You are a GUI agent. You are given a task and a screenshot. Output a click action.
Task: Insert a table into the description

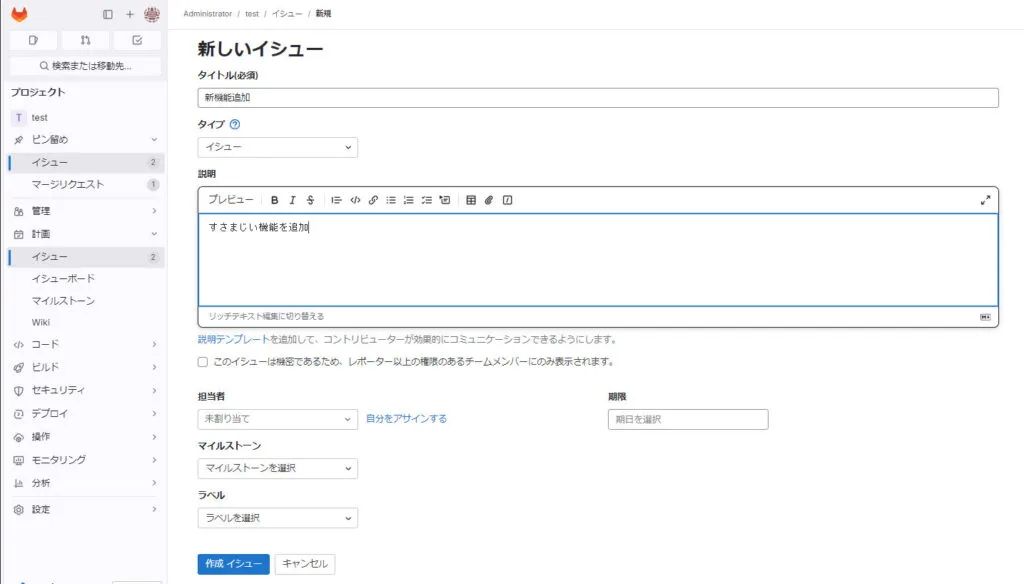pos(471,200)
